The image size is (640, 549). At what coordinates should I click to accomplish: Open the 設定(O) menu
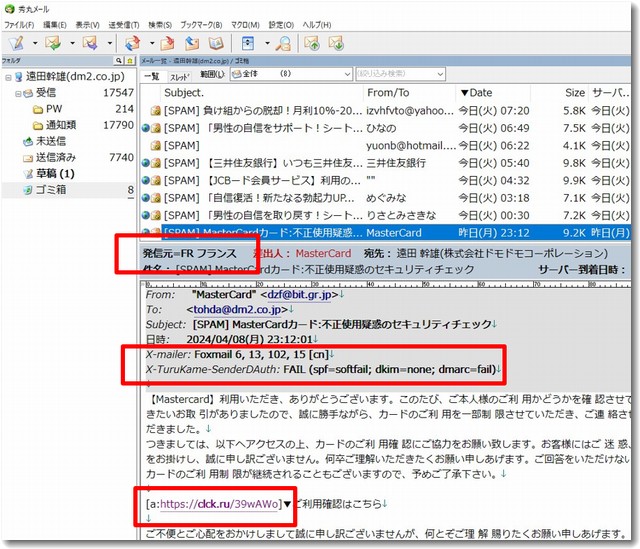coord(281,25)
